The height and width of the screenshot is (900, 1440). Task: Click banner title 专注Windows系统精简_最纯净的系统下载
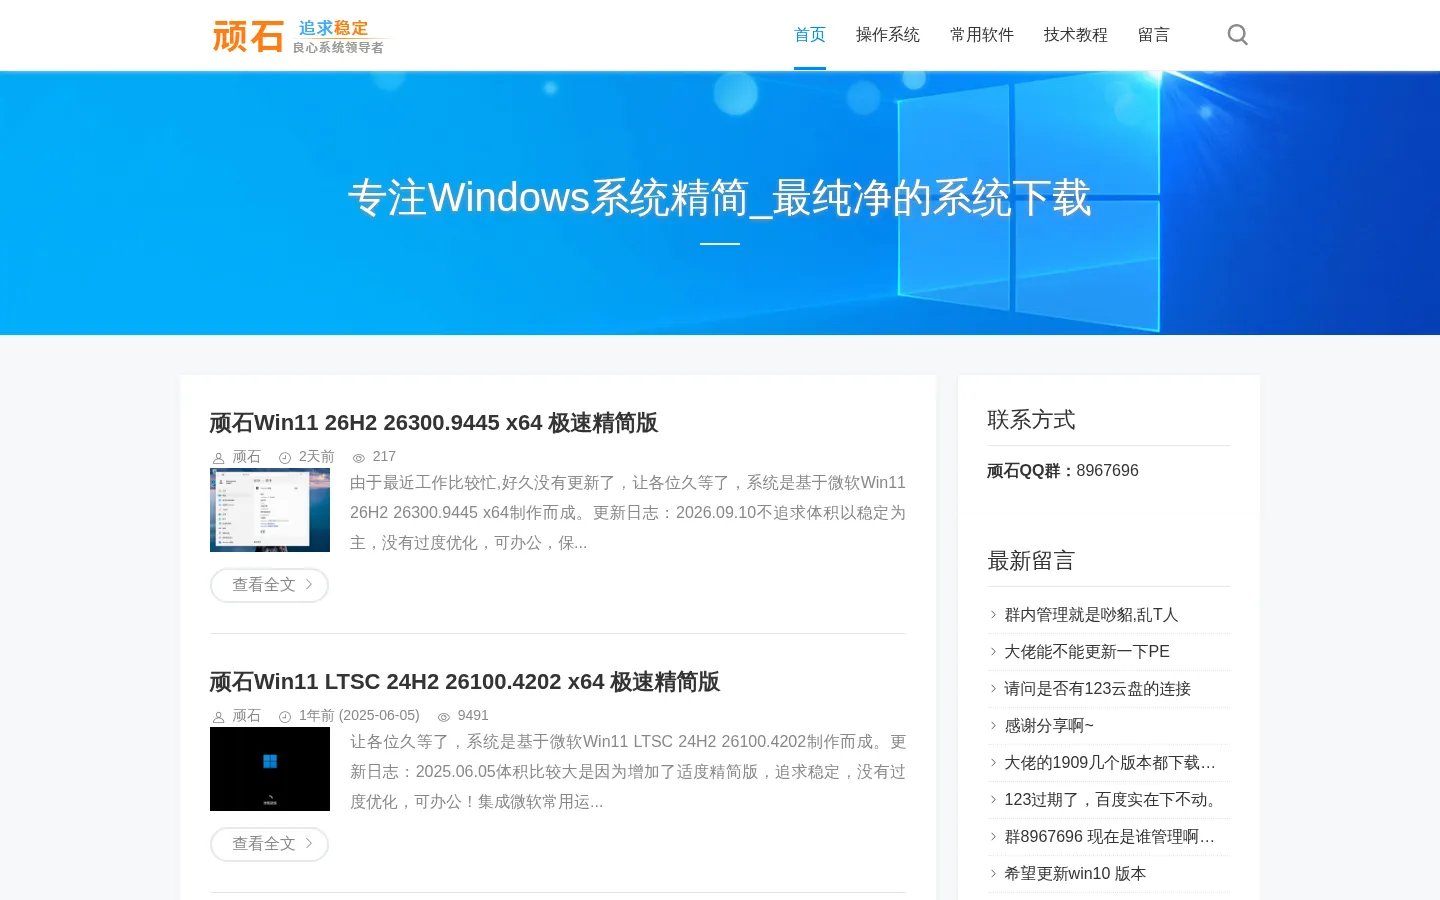tap(720, 198)
